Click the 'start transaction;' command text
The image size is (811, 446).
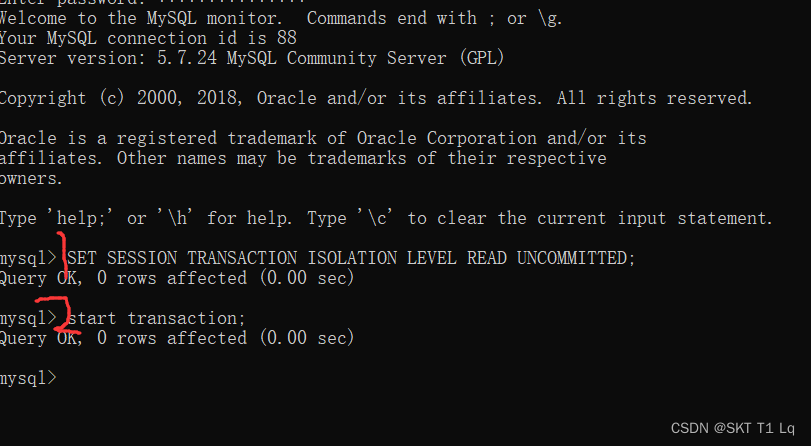point(157,318)
